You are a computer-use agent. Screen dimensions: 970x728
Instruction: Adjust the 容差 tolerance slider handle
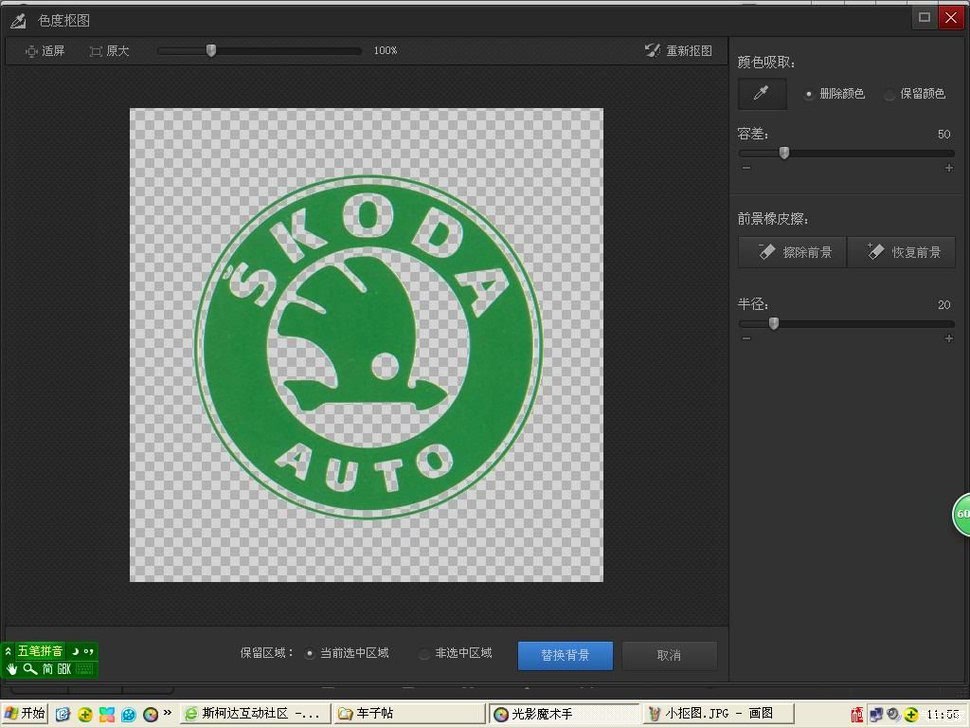click(784, 152)
